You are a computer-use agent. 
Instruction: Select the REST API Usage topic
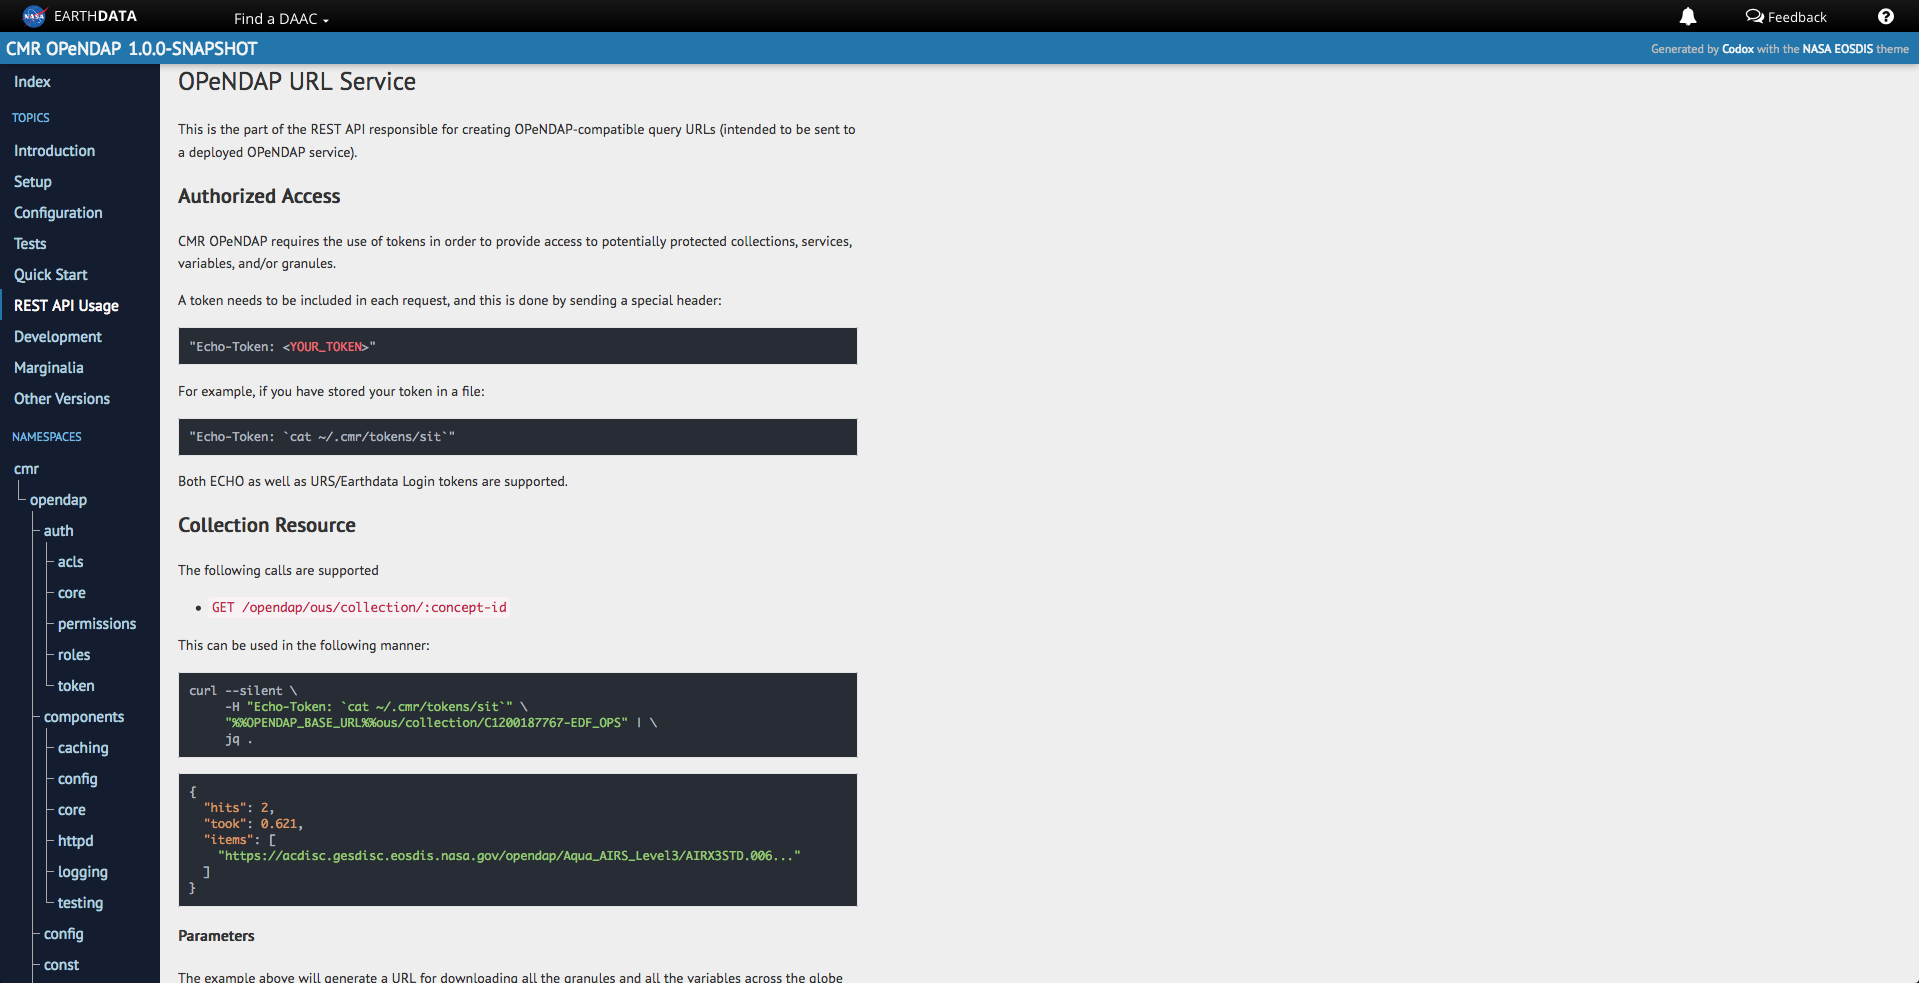(x=66, y=306)
